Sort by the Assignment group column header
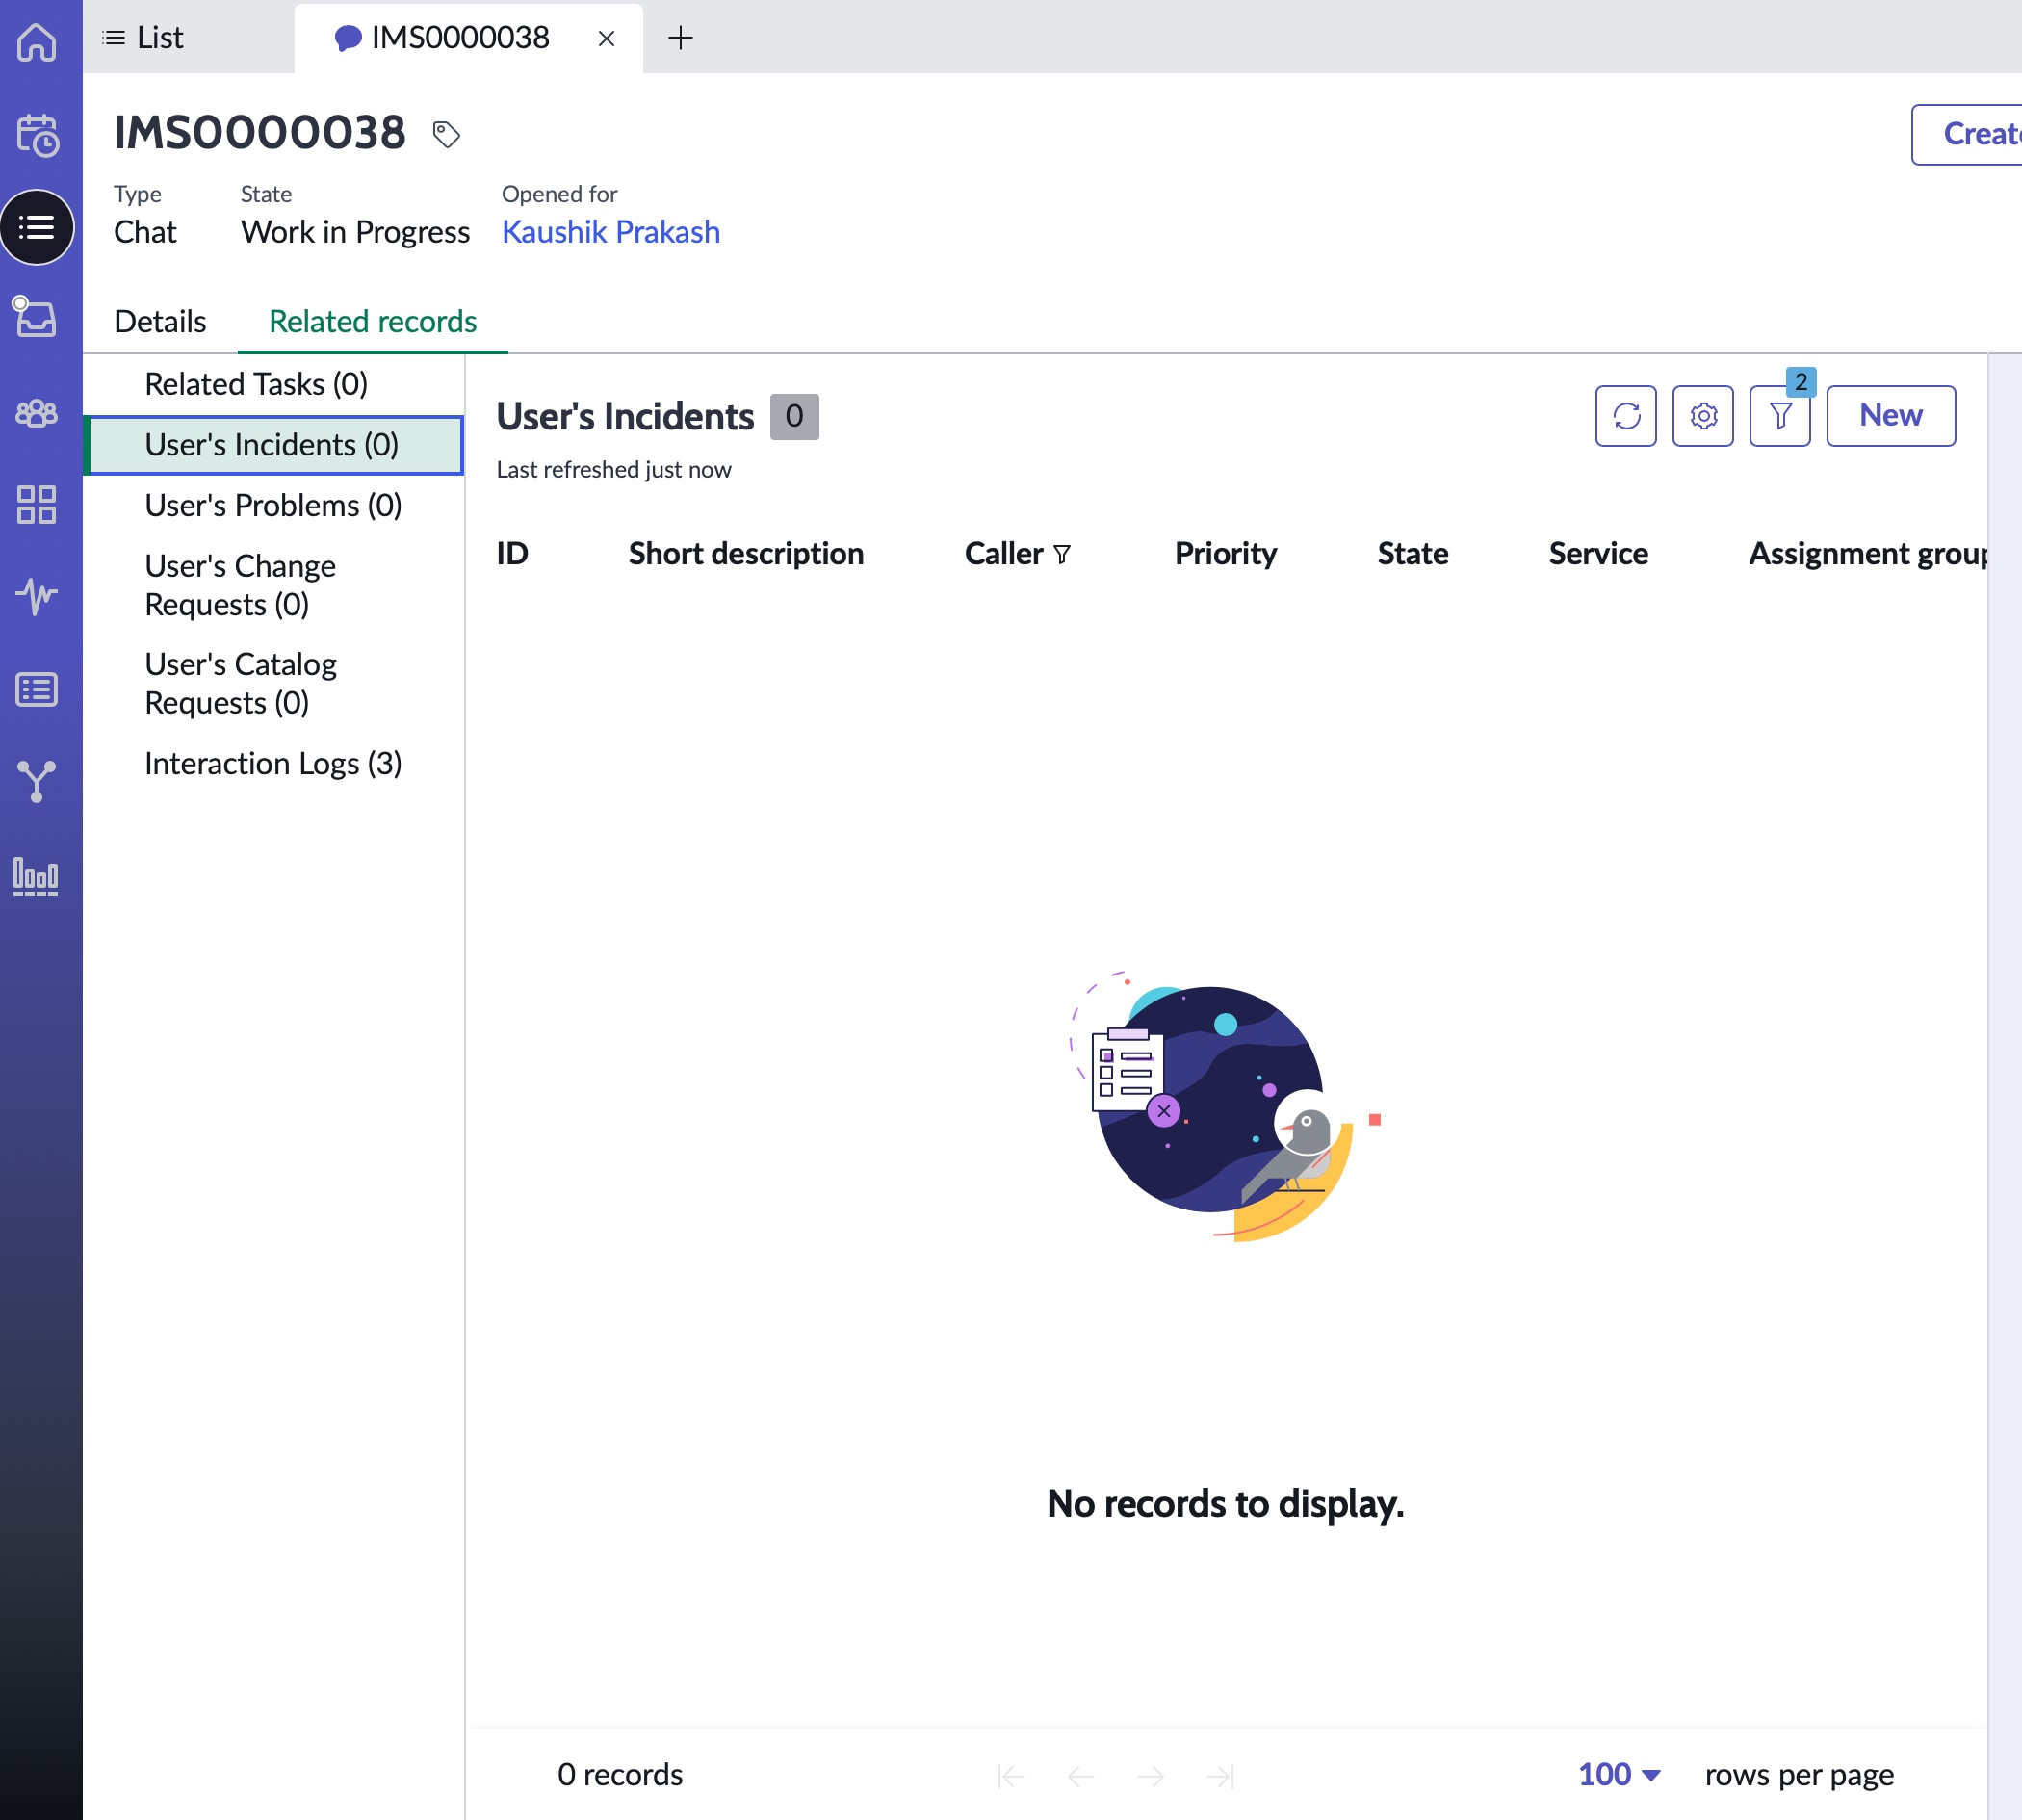The width and height of the screenshot is (2022, 1820). 1868,553
